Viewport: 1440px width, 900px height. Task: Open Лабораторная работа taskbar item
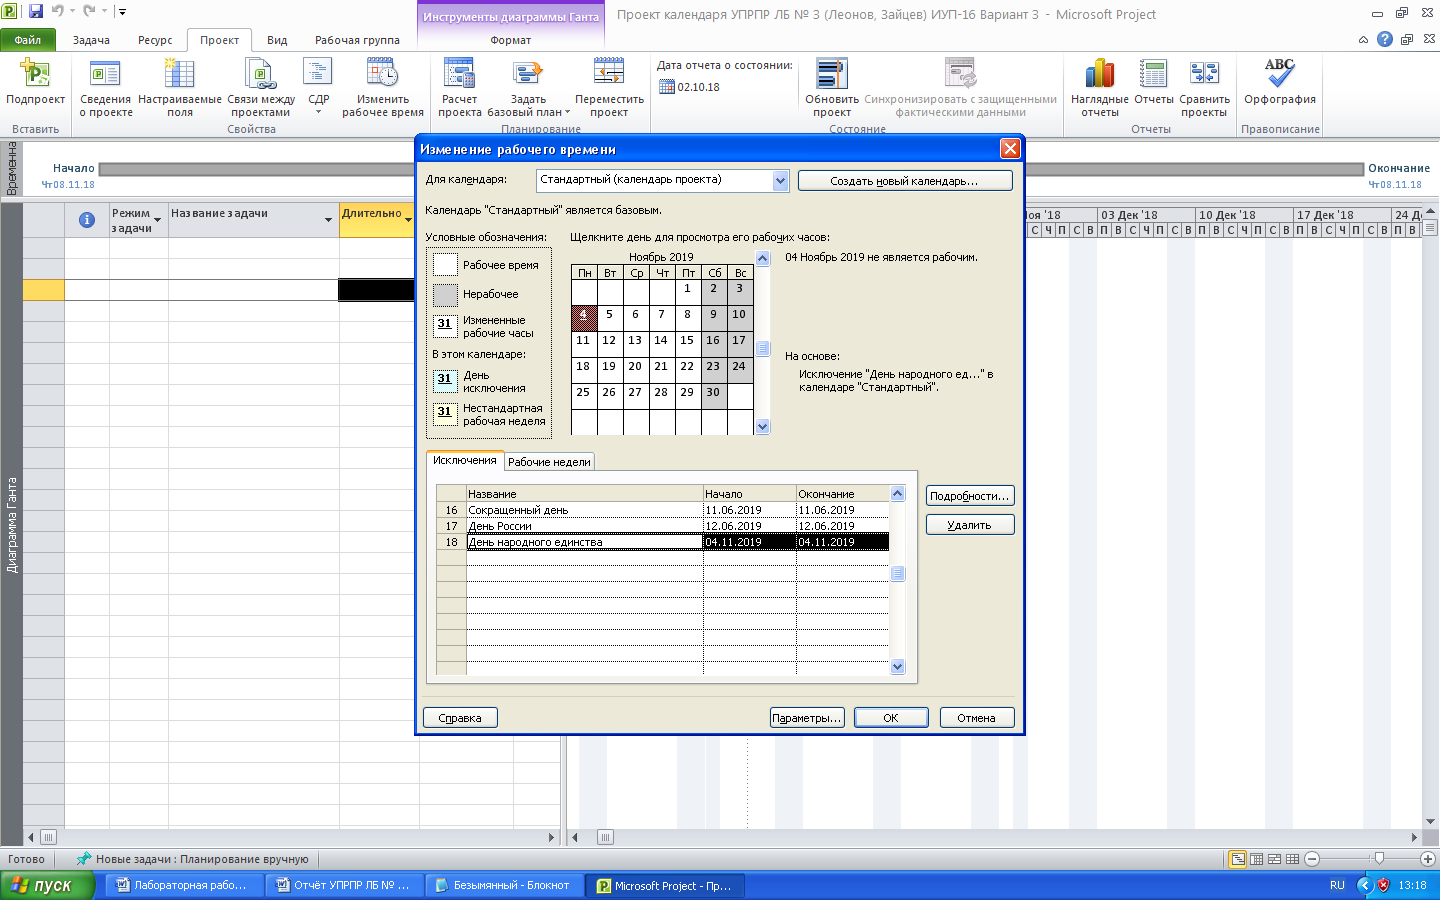186,885
